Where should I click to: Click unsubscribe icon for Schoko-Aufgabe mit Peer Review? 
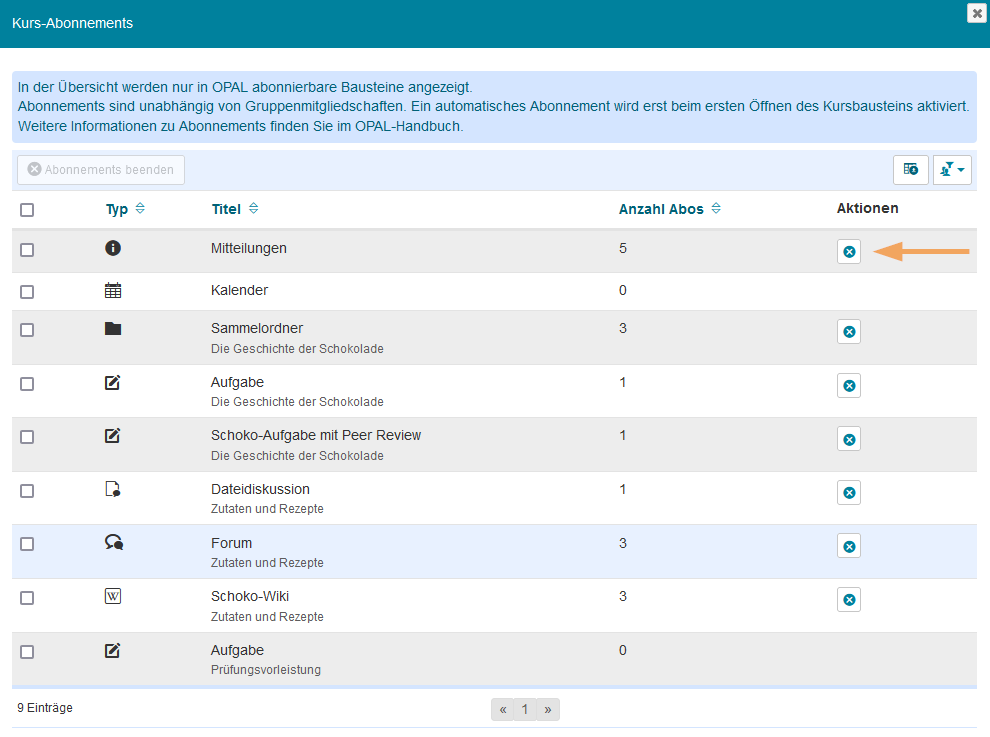(x=848, y=439)
